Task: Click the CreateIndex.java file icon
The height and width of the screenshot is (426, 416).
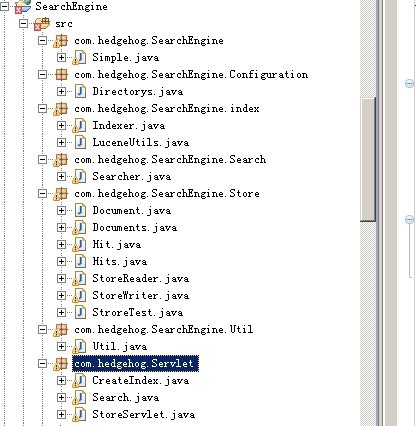Action: pos(79,381)
